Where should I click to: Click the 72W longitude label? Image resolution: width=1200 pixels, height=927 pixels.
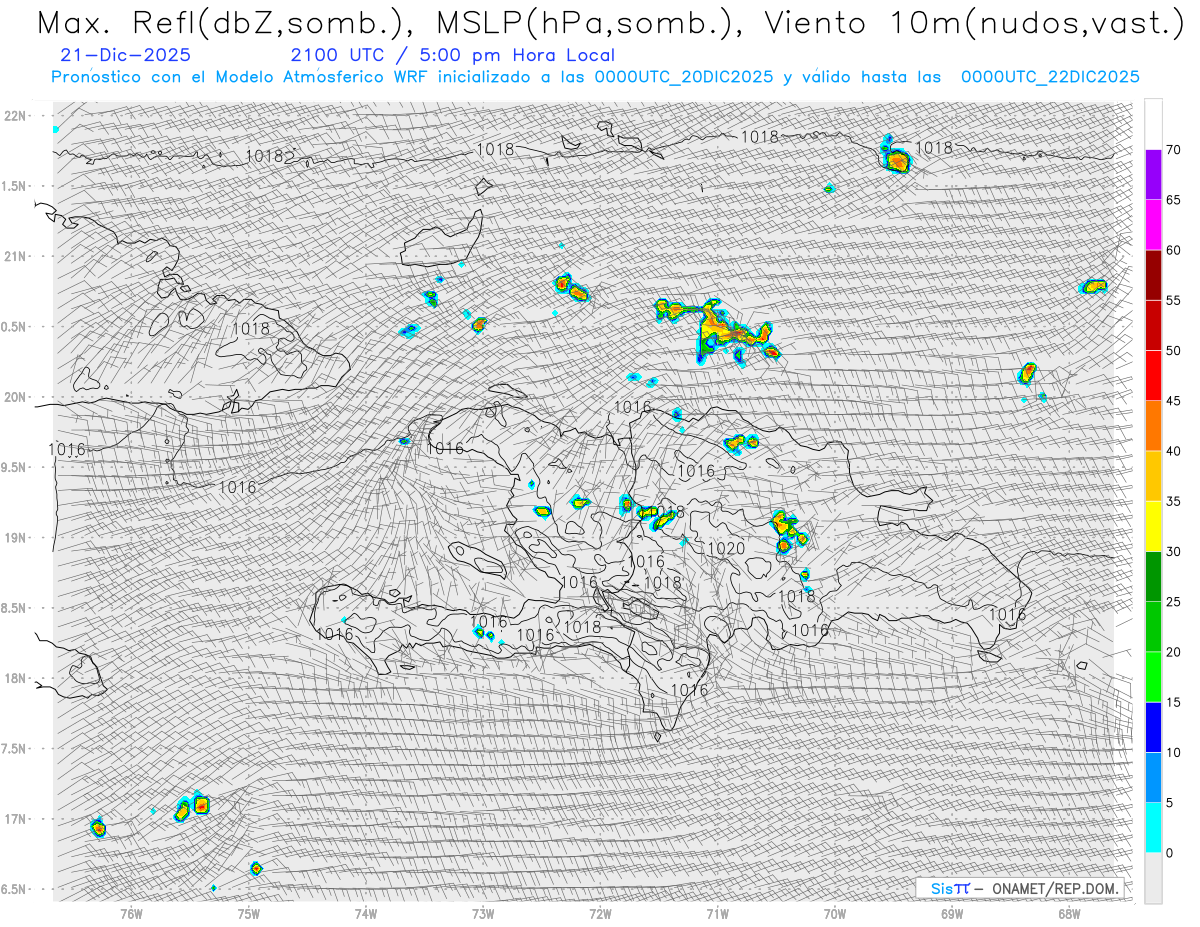pyautogui.click(x=600, y=913)
